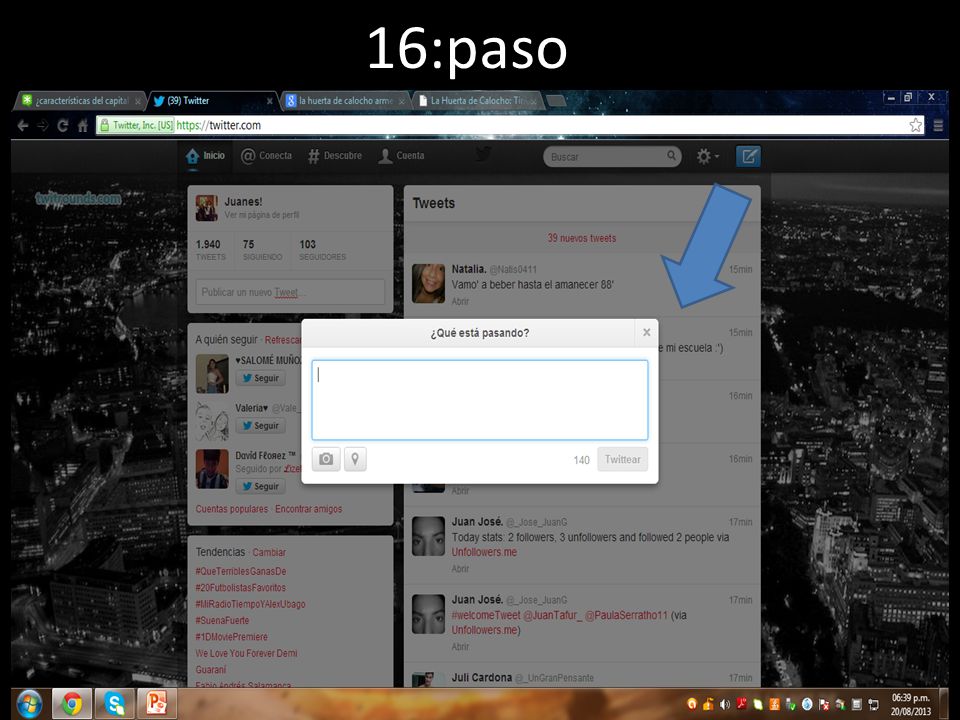Click Cuentas populares link
The width and height of the screenshot is (960, 720).
[231, 509]
